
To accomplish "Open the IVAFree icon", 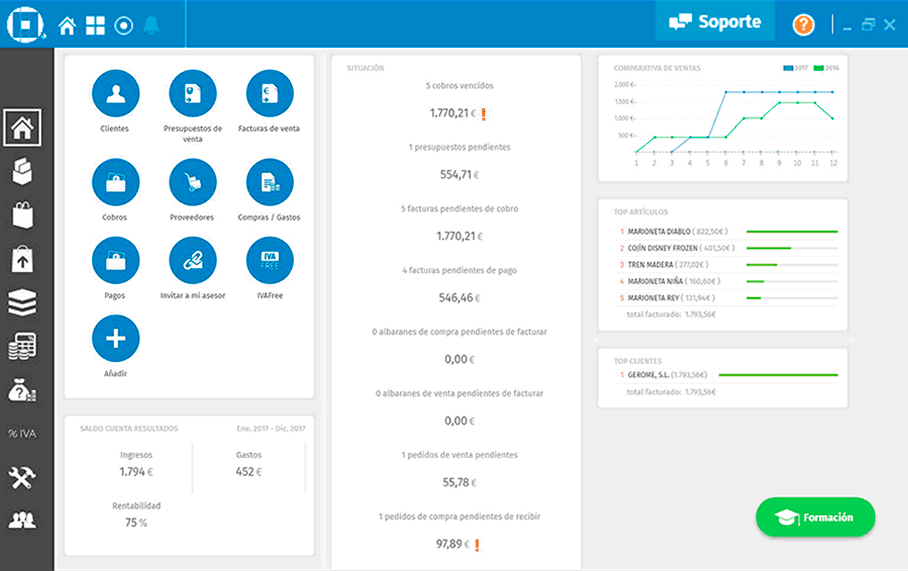I will (x=269, y=262).
